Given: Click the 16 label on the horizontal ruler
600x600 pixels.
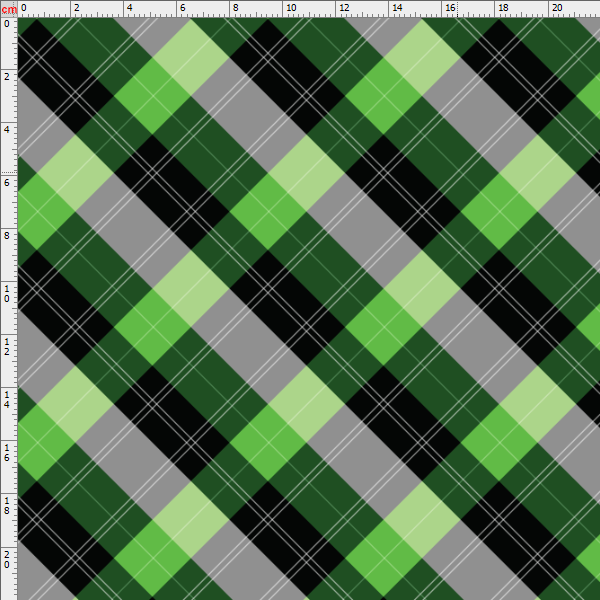Looking at the screenshot, I should pyautogui.click(x=450, y=8).
